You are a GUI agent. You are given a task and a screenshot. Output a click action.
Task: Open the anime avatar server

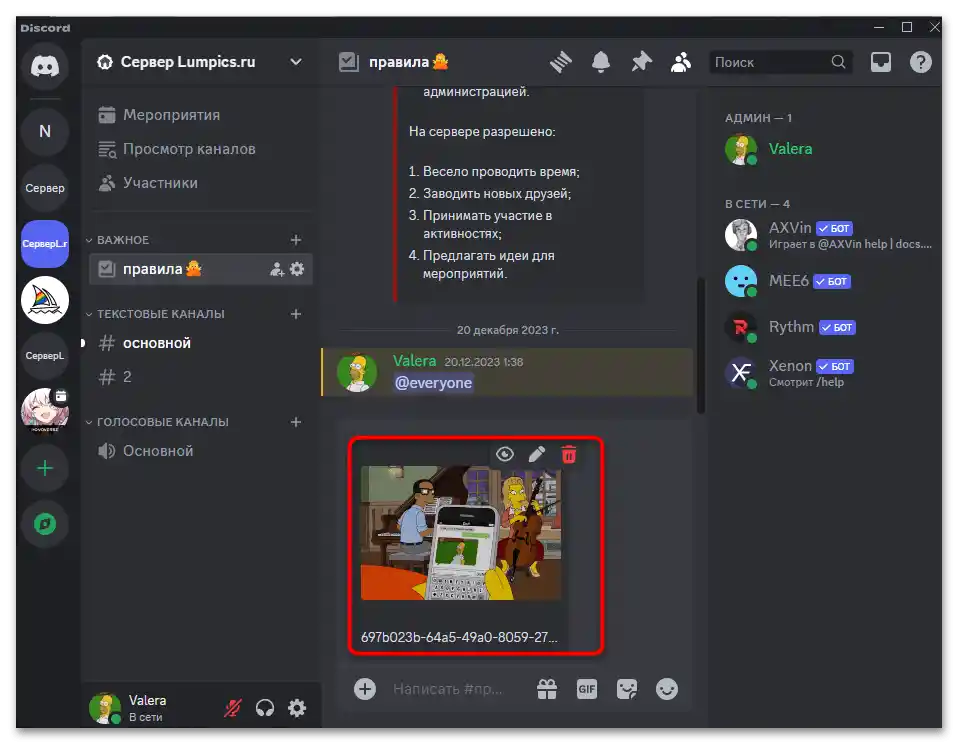click(x=45, y=411)
